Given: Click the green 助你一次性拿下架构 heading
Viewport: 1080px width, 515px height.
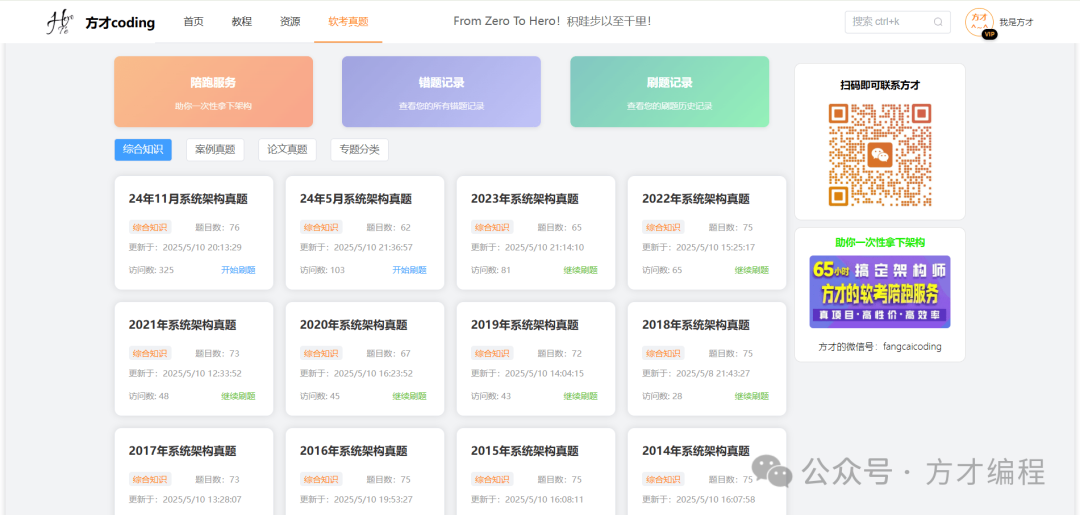Looking at the screenshot, I should click(880, 242).
